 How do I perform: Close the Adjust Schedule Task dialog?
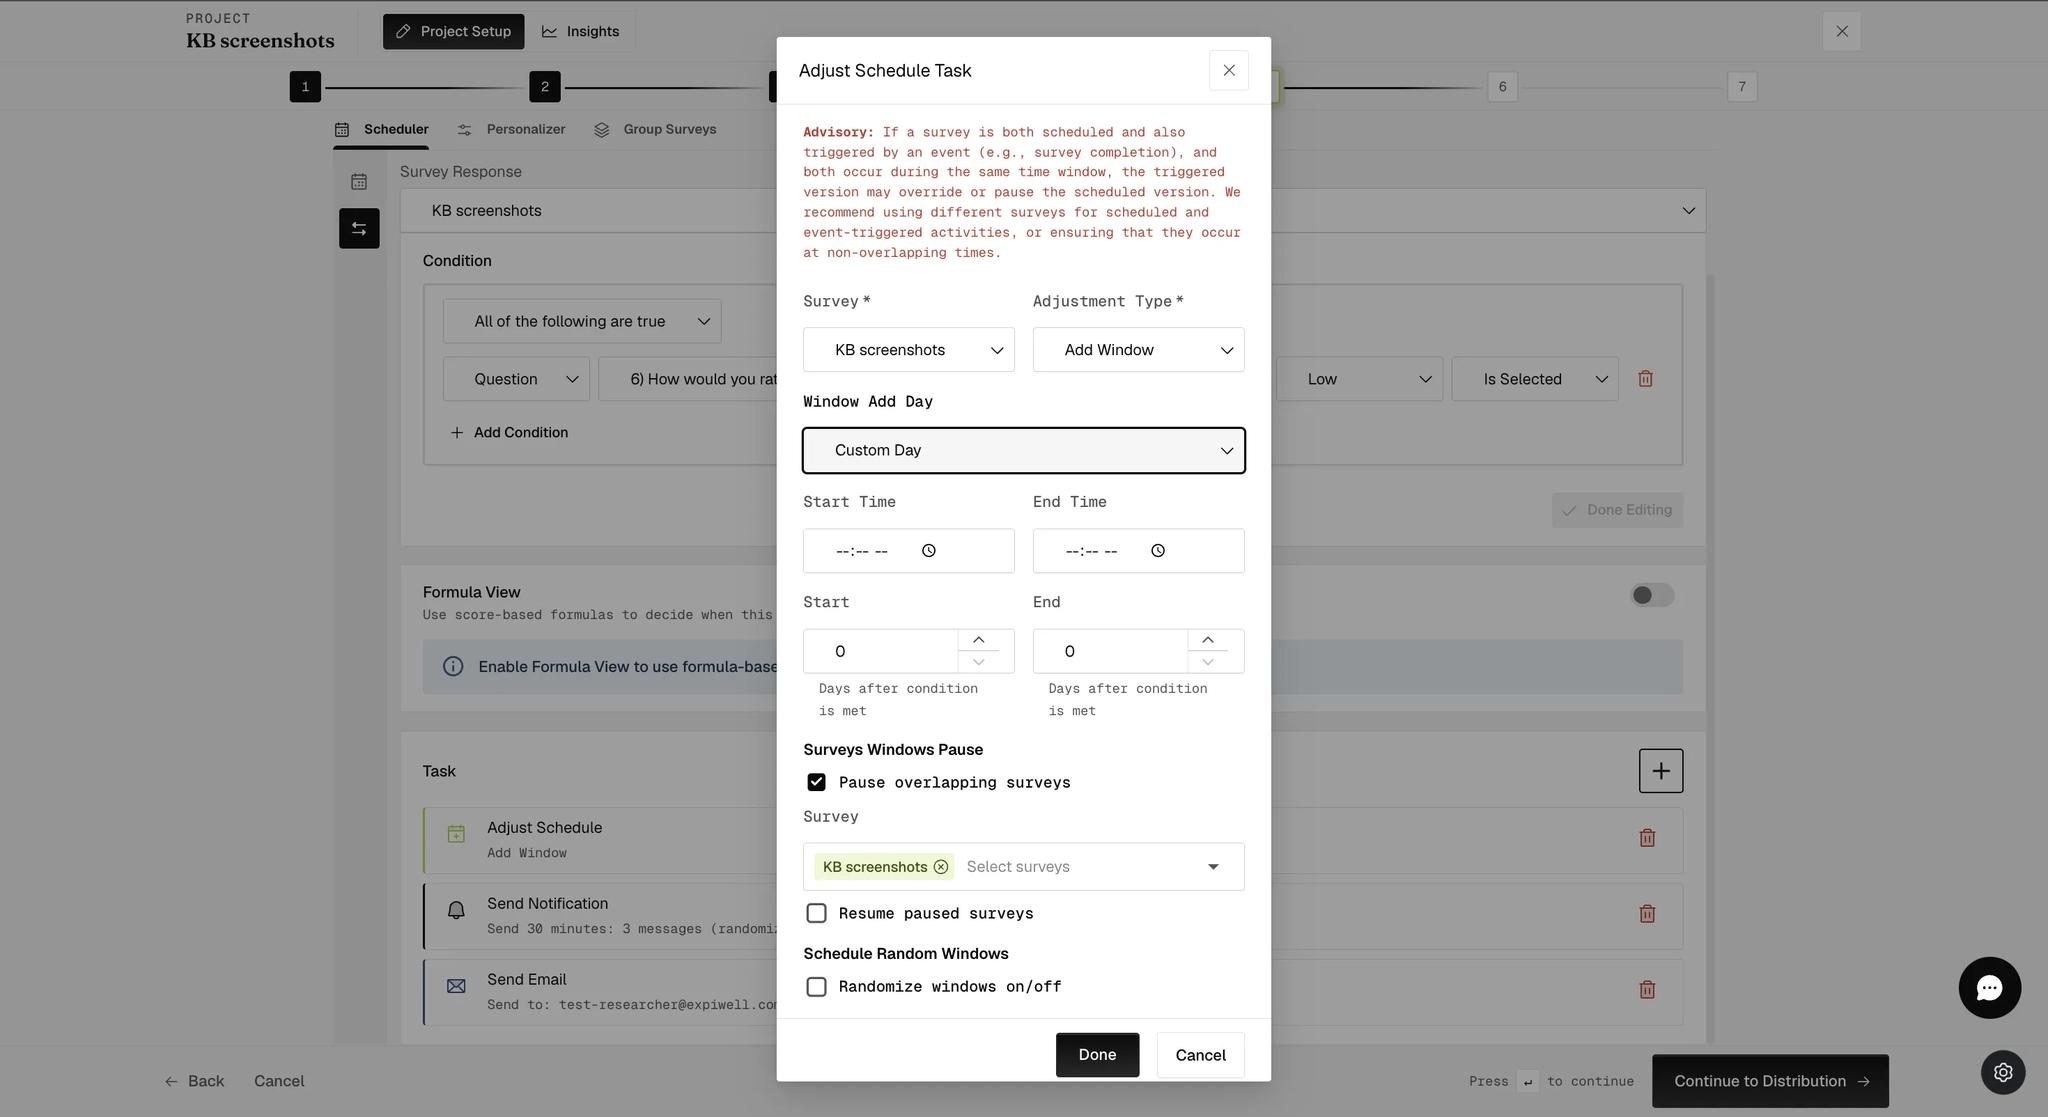click(1228, 70)
